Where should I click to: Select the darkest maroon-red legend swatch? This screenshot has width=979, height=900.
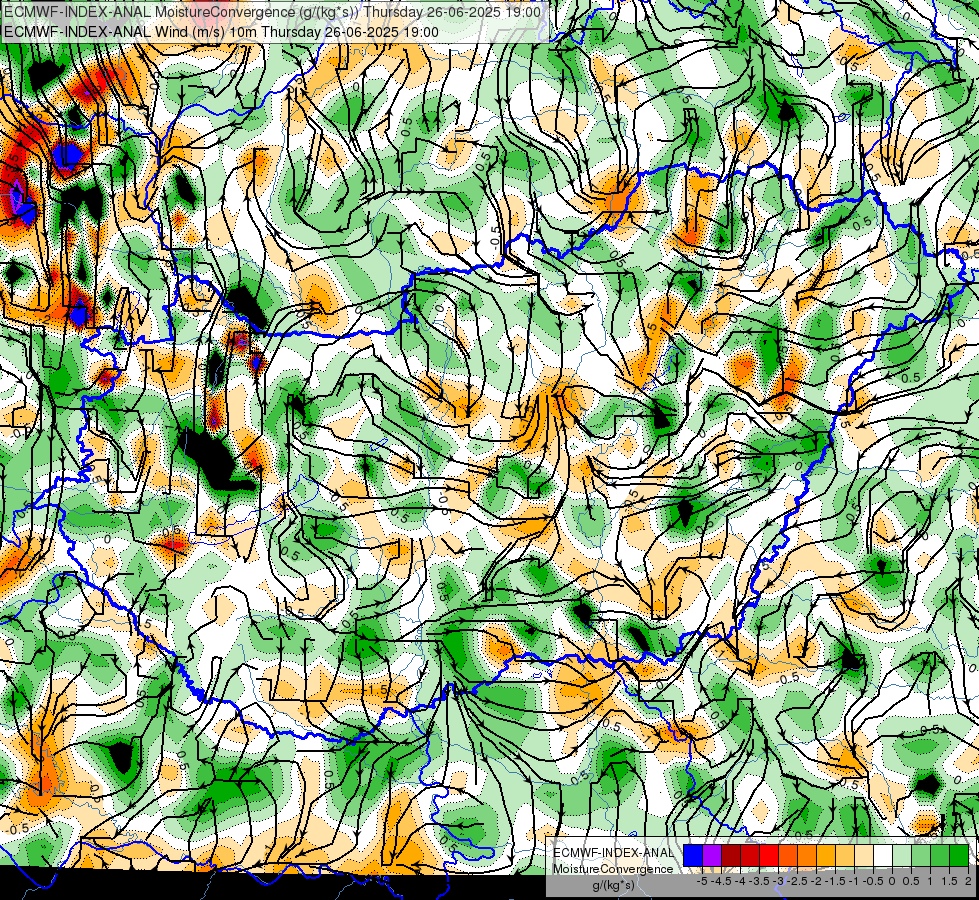coord(731,855)
